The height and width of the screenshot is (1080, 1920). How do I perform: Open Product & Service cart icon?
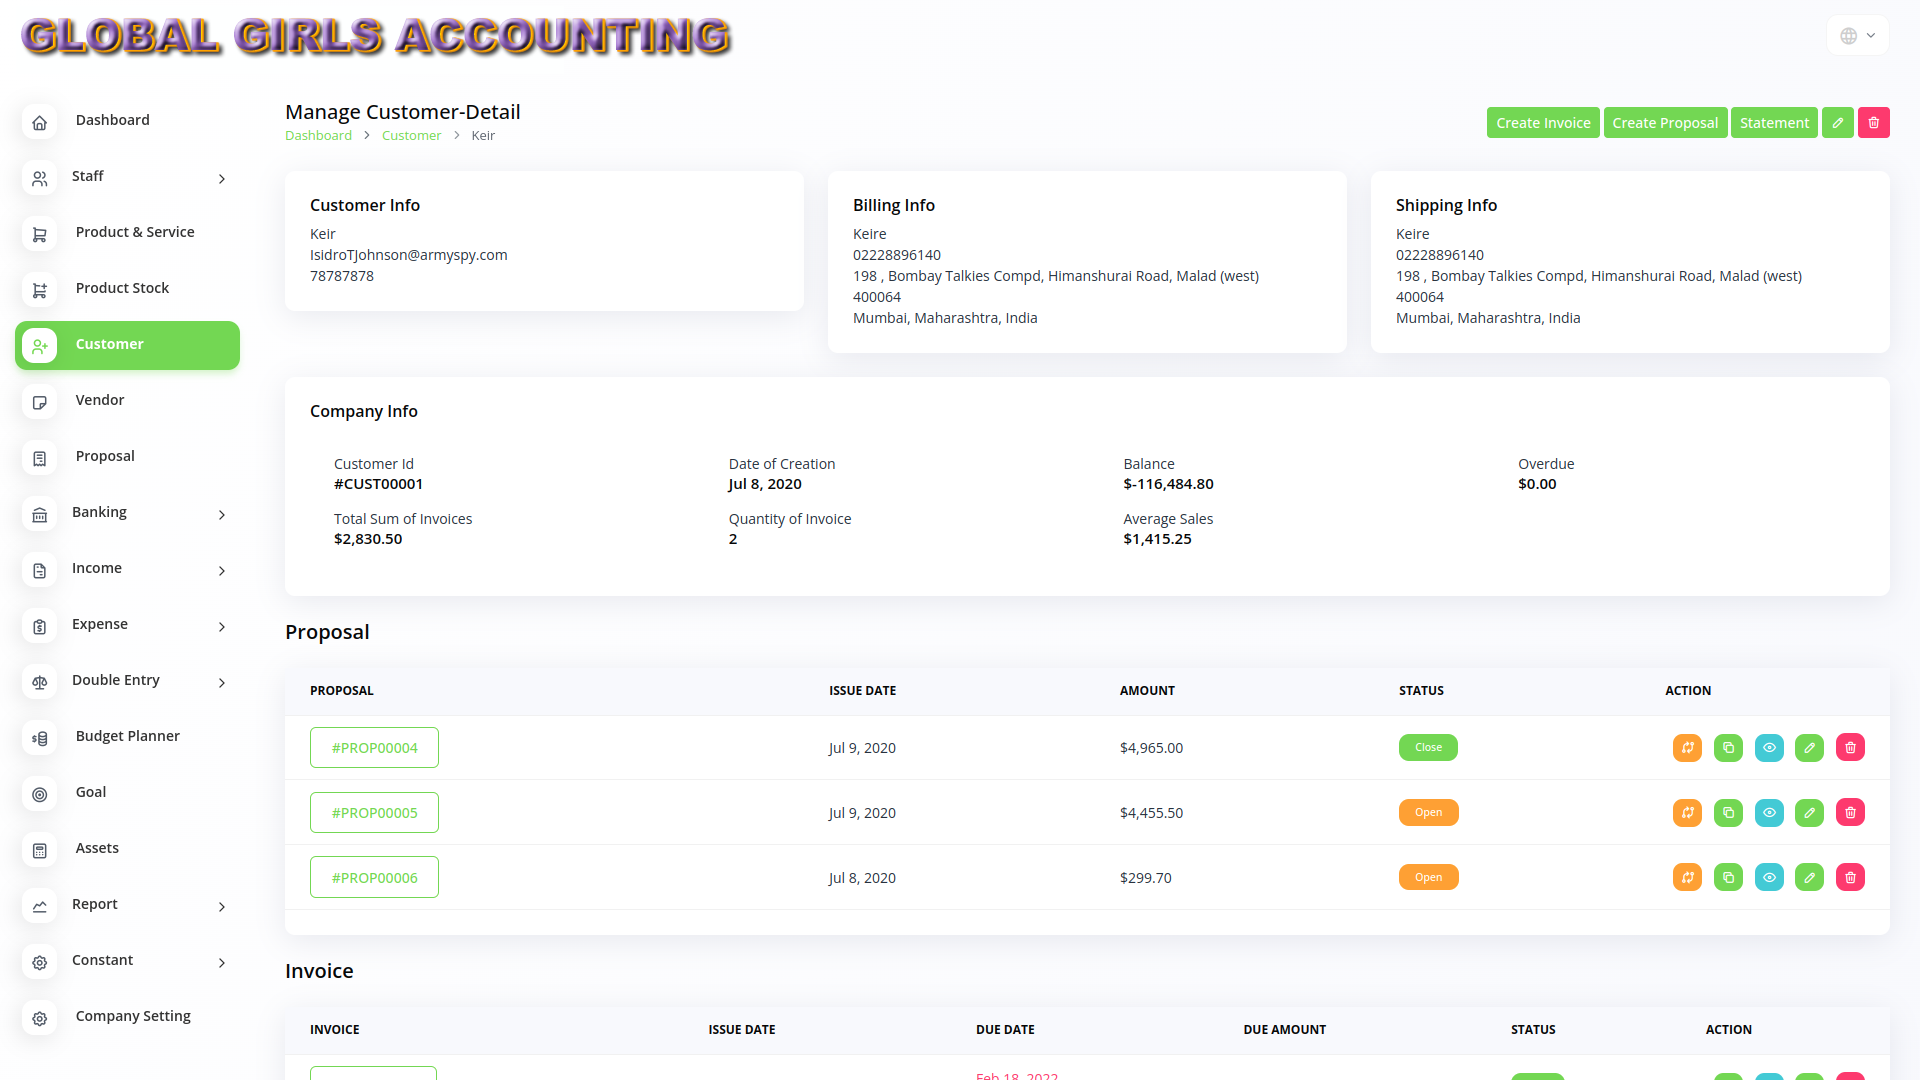pos(39,234)
